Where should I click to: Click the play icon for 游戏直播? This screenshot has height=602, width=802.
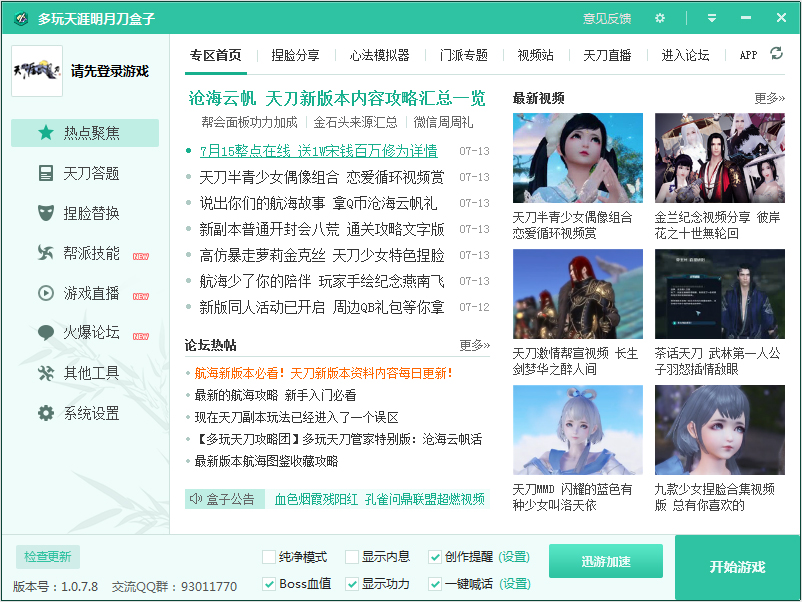click(46, 293)
